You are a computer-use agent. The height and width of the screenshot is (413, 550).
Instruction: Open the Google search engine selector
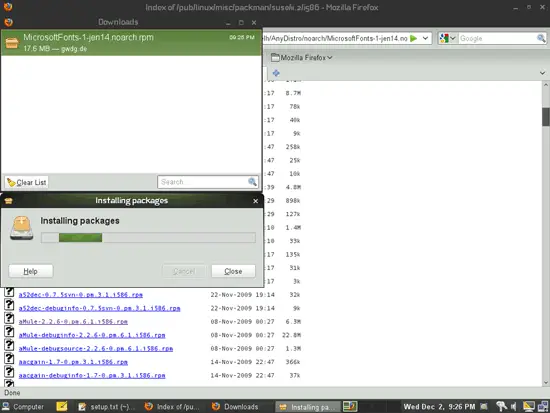(x=448, y=38)
